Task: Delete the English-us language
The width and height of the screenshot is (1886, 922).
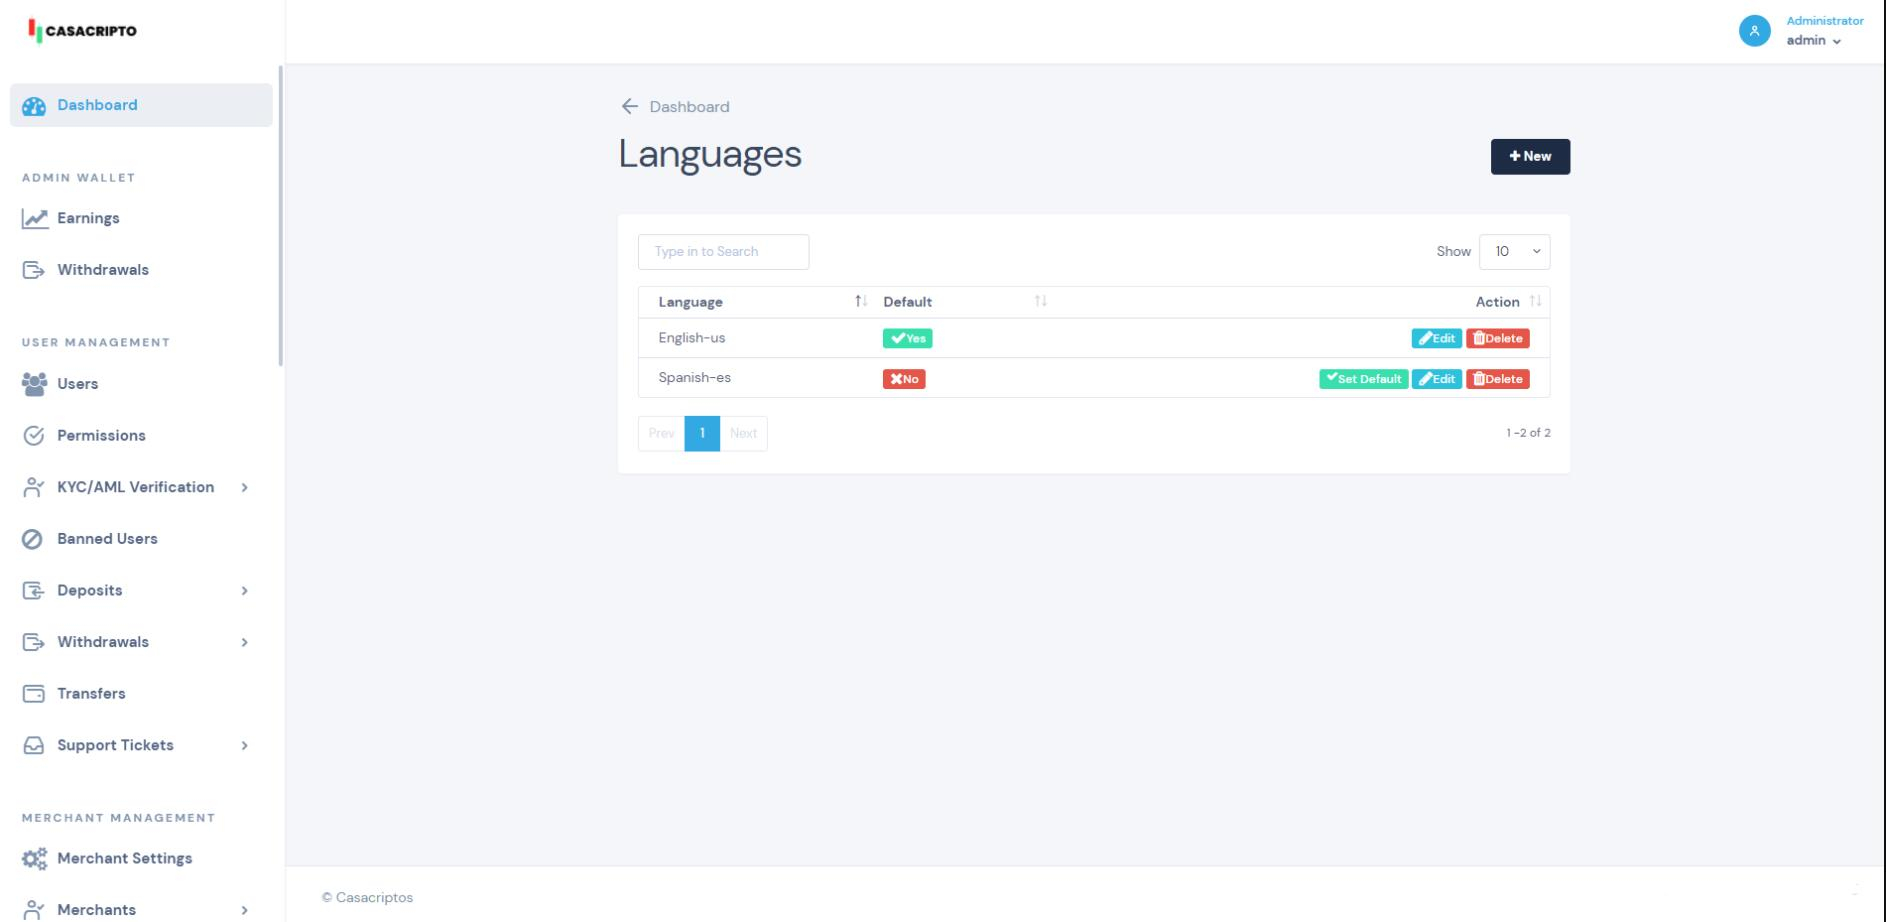Action: pyautogui.click(x=1497, y=339)
